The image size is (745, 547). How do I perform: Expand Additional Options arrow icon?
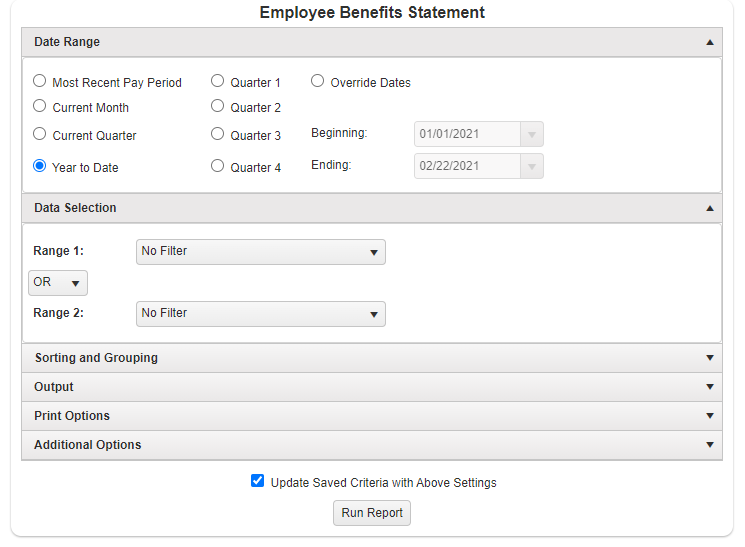point(710,445)
